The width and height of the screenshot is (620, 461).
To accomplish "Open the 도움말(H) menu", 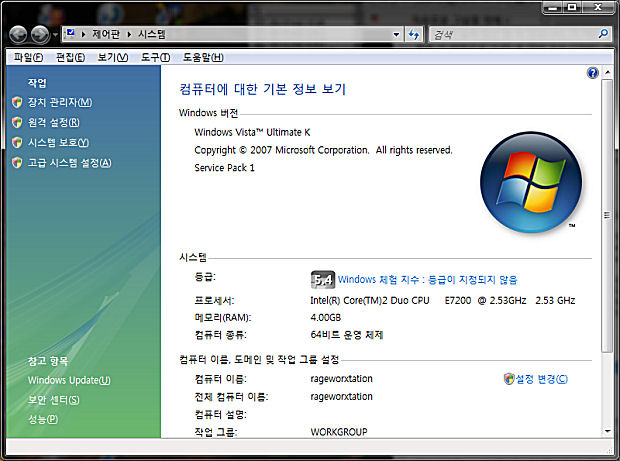I will click(x=203, y=57).
